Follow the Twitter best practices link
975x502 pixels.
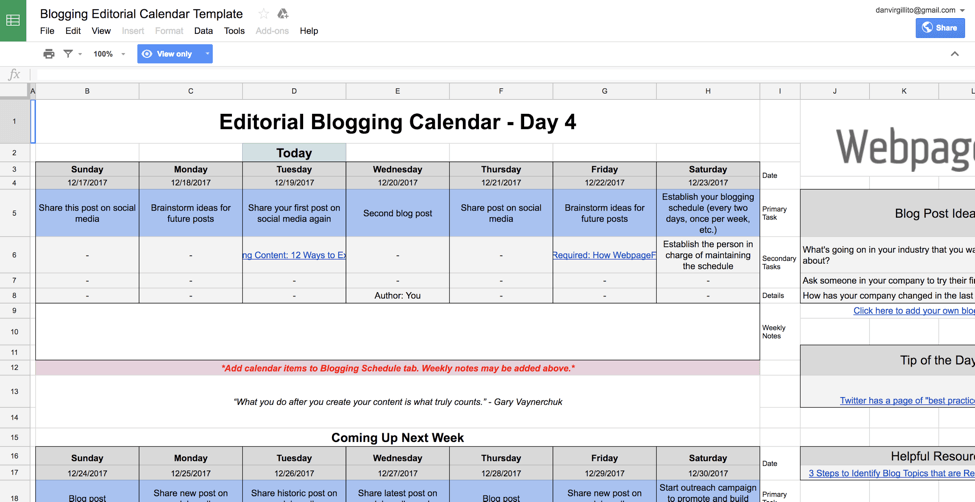coord(907,401)
